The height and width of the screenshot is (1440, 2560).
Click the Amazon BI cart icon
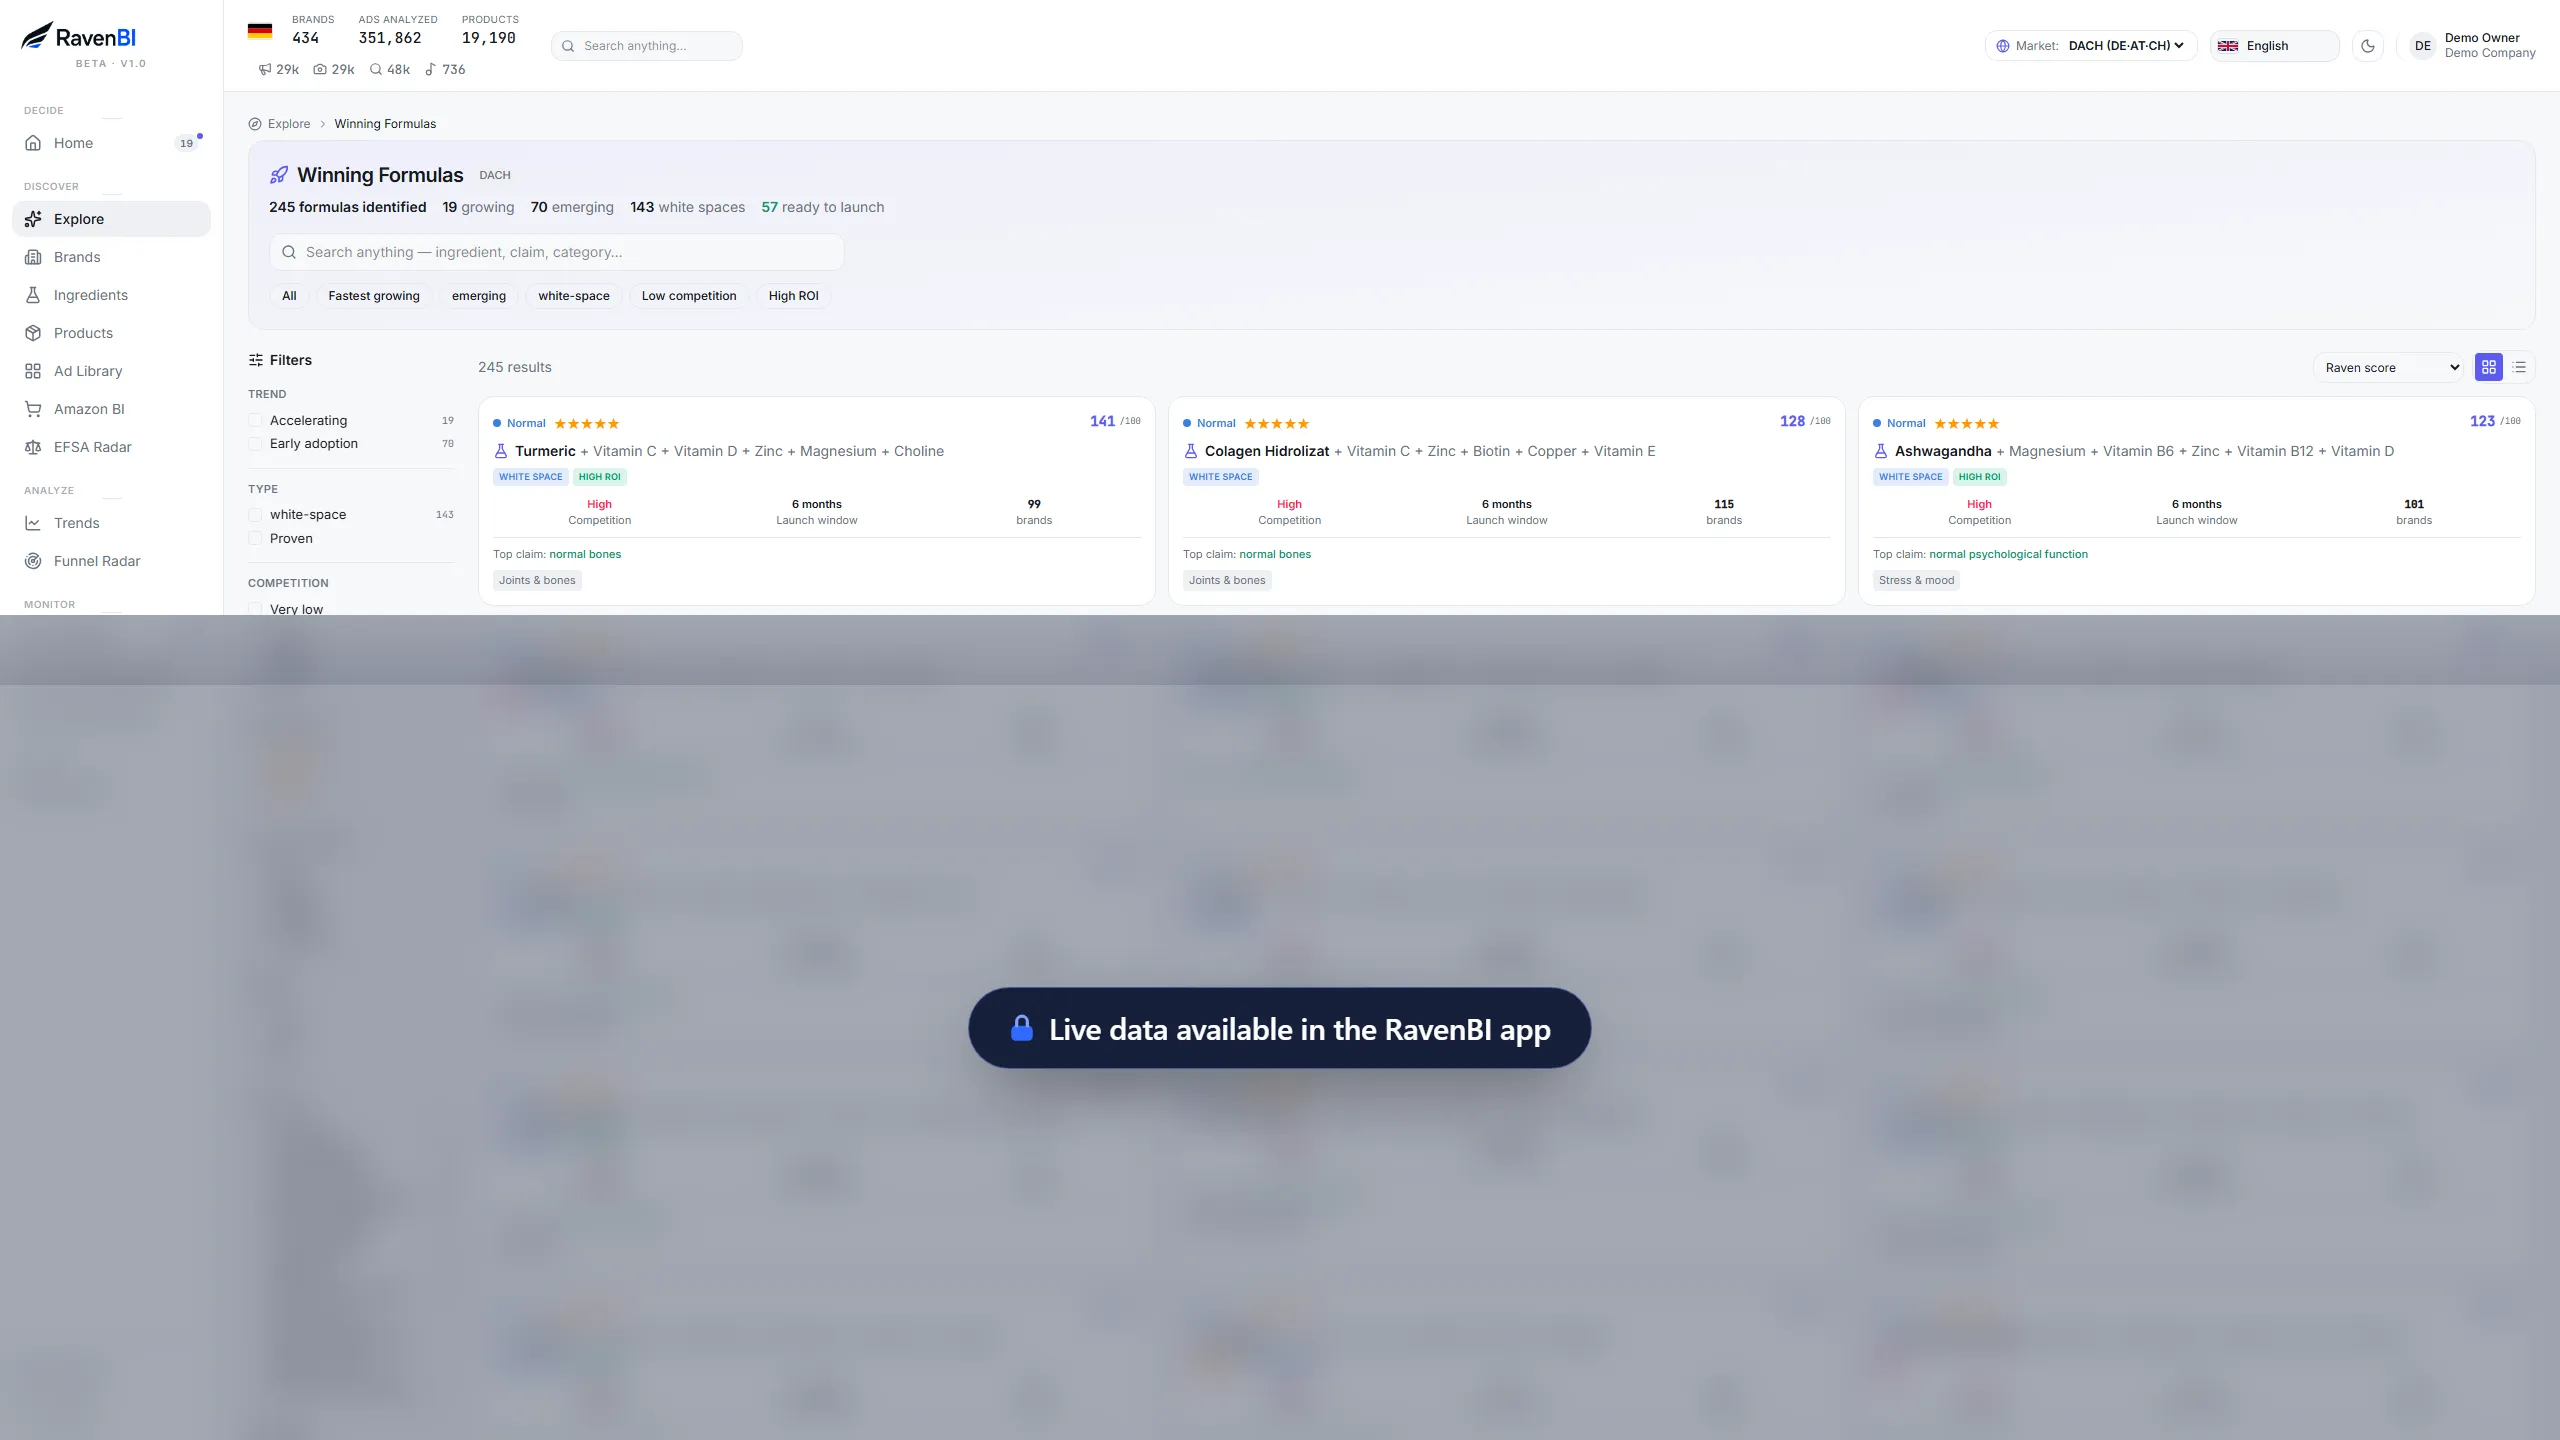tap(33, 409)
